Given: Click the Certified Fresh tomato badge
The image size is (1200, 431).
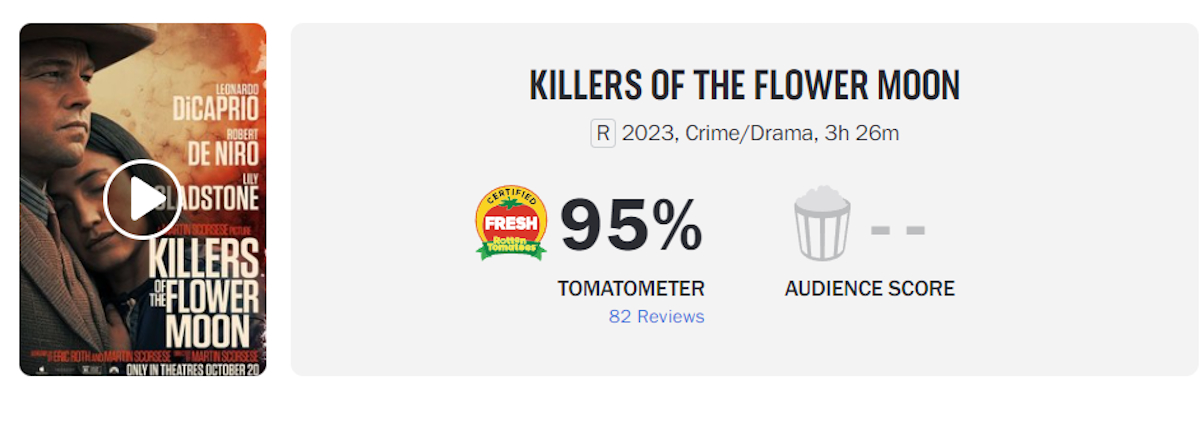Looking at the screenshot, I should pos(510,223).
